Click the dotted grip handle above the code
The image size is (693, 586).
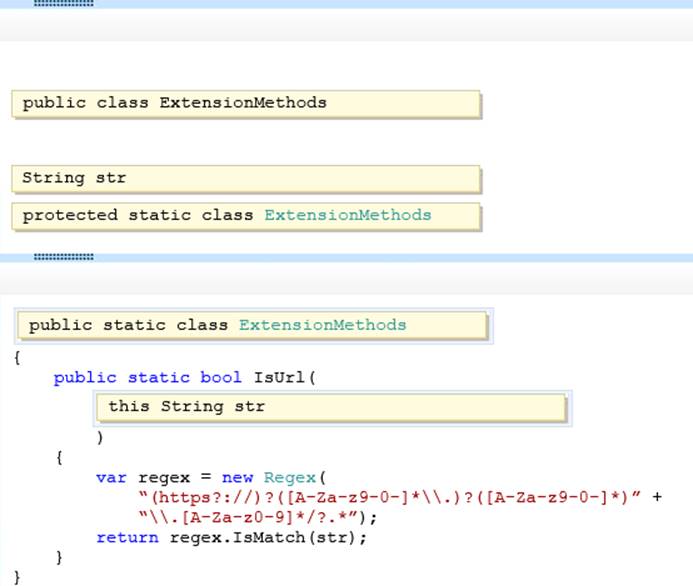click(x=63, y=257)
